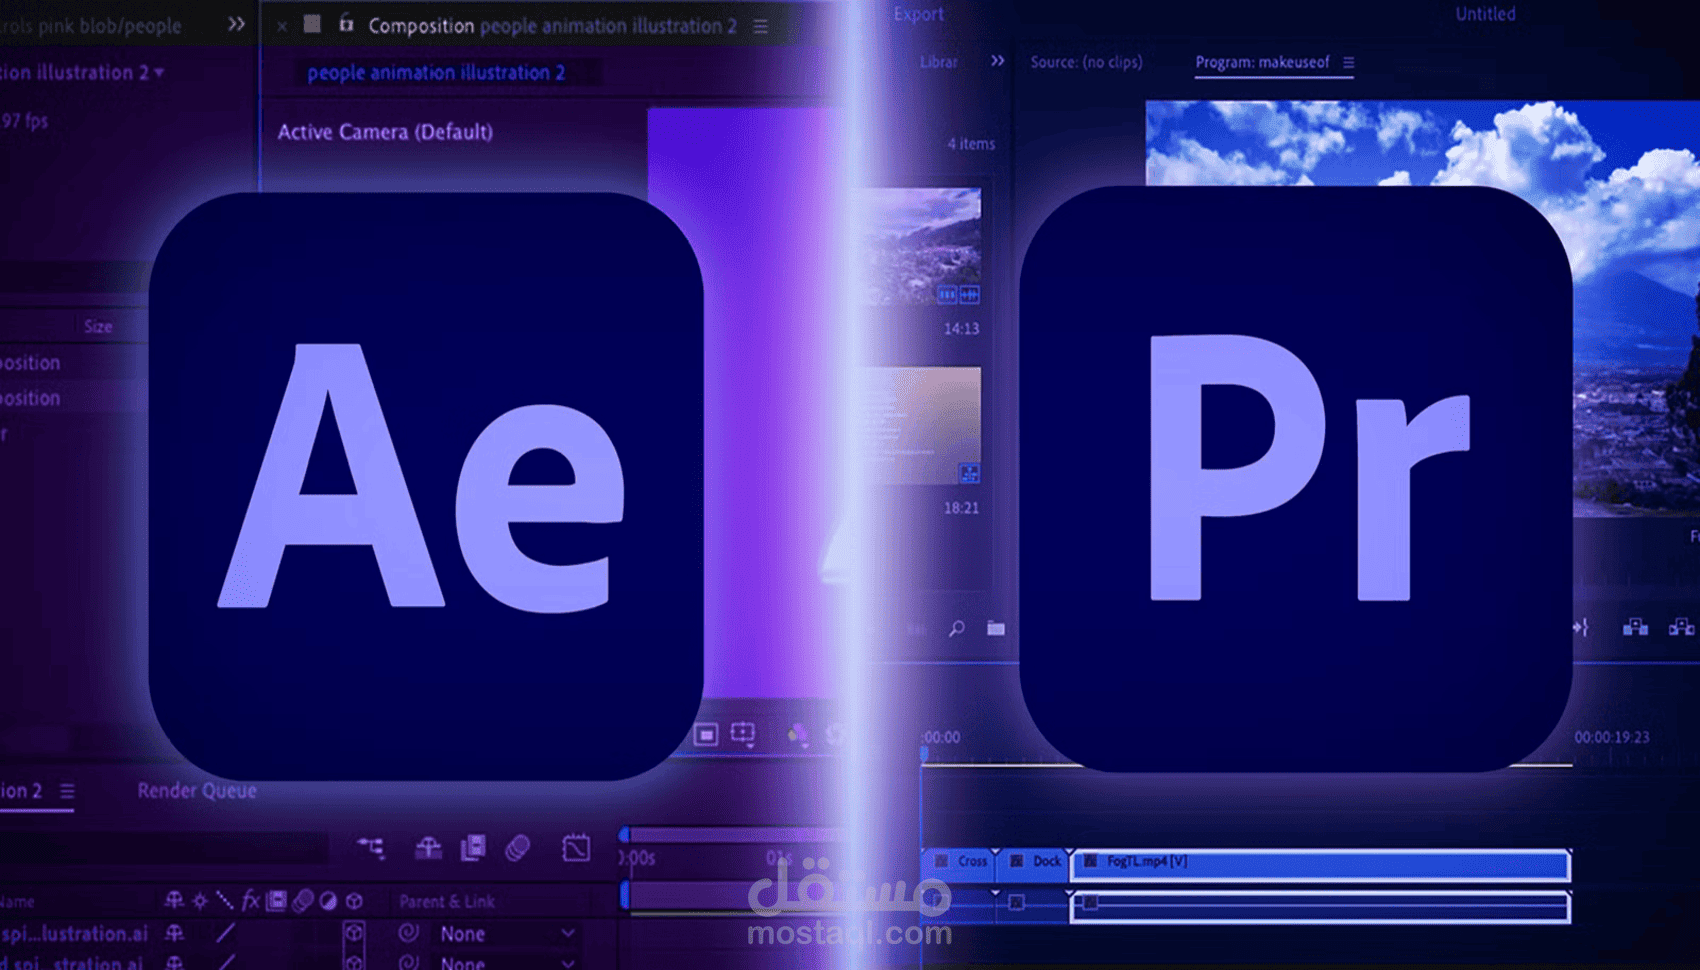Open the first layer's Parent None dropdown
The height and width of the screenshot is (970, 1700).
click(507, 933)
